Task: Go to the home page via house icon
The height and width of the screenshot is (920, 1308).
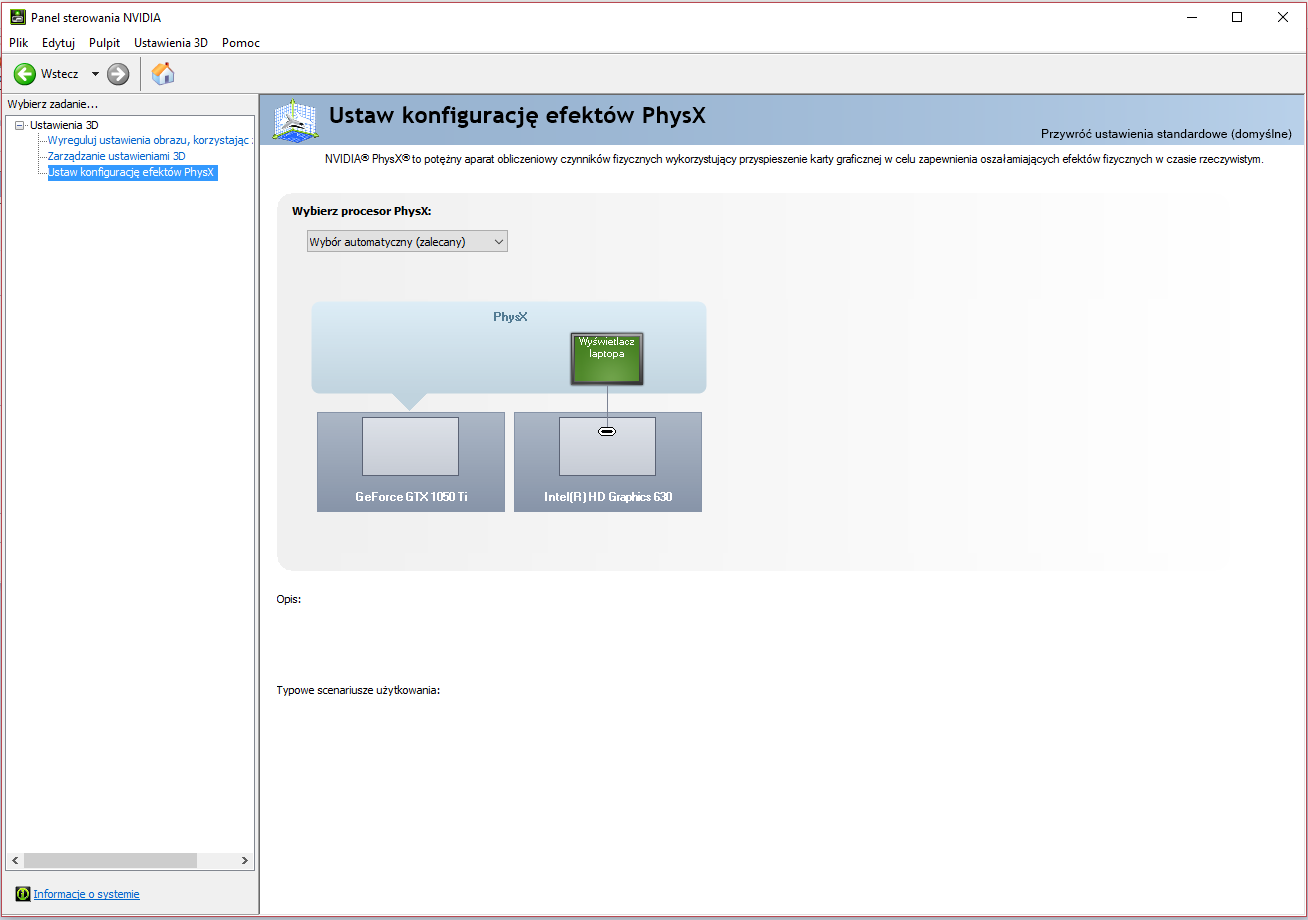Action: (x=163, y=73)
